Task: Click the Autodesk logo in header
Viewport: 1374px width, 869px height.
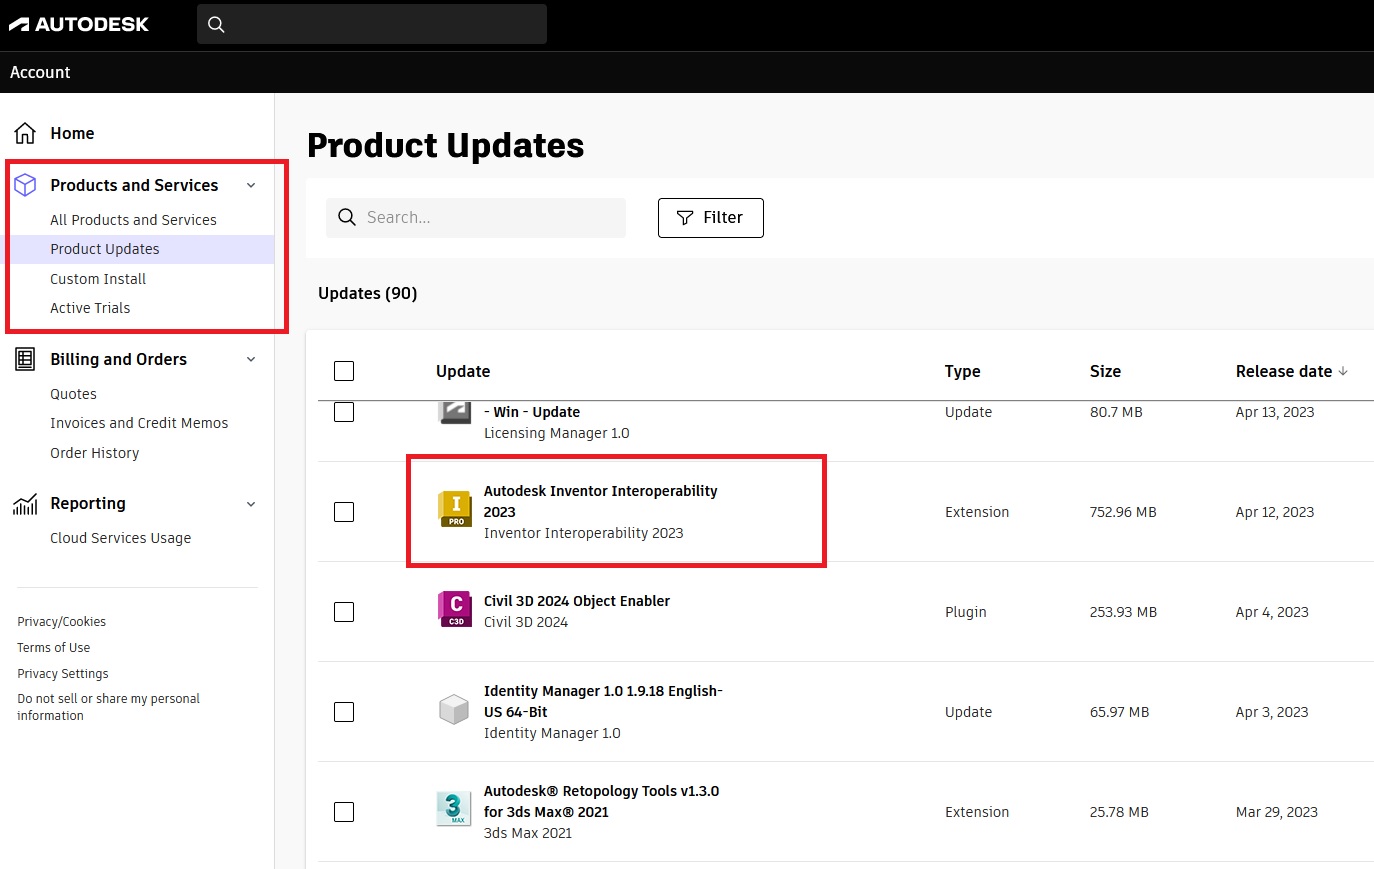Action: click(x=79, y=24)
